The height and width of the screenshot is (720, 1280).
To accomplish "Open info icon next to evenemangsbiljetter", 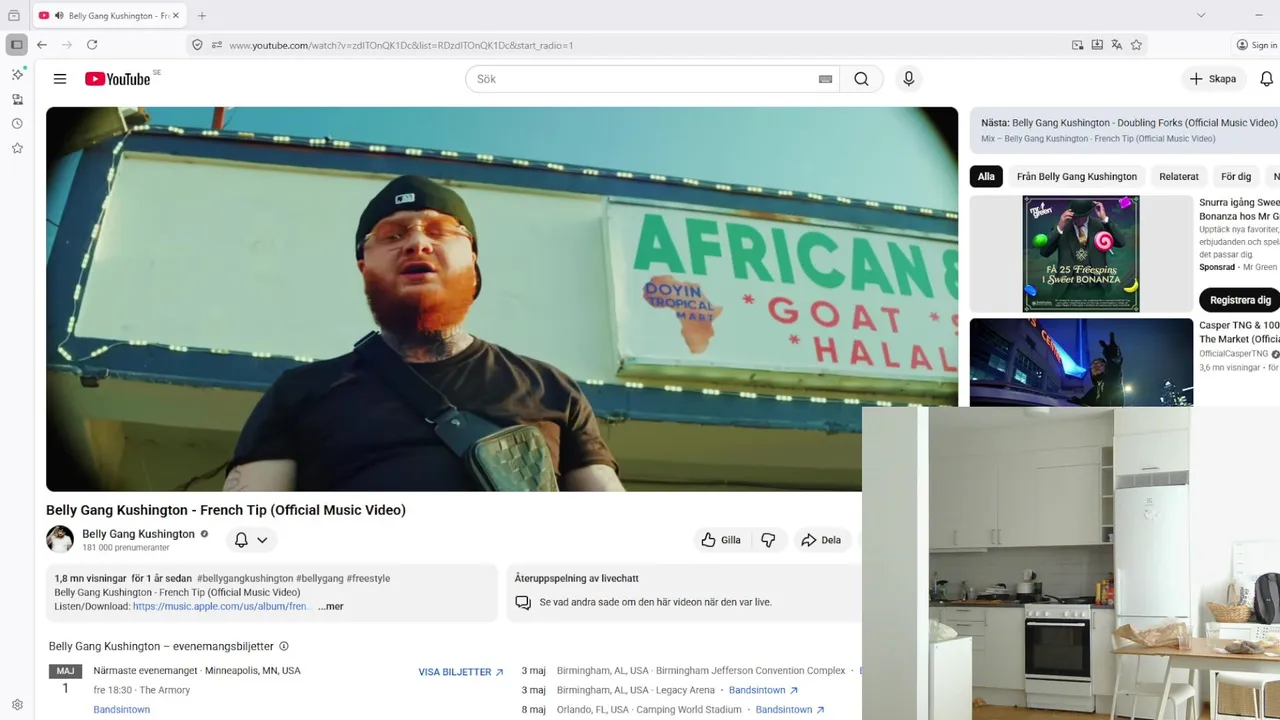I will [284, 646].
